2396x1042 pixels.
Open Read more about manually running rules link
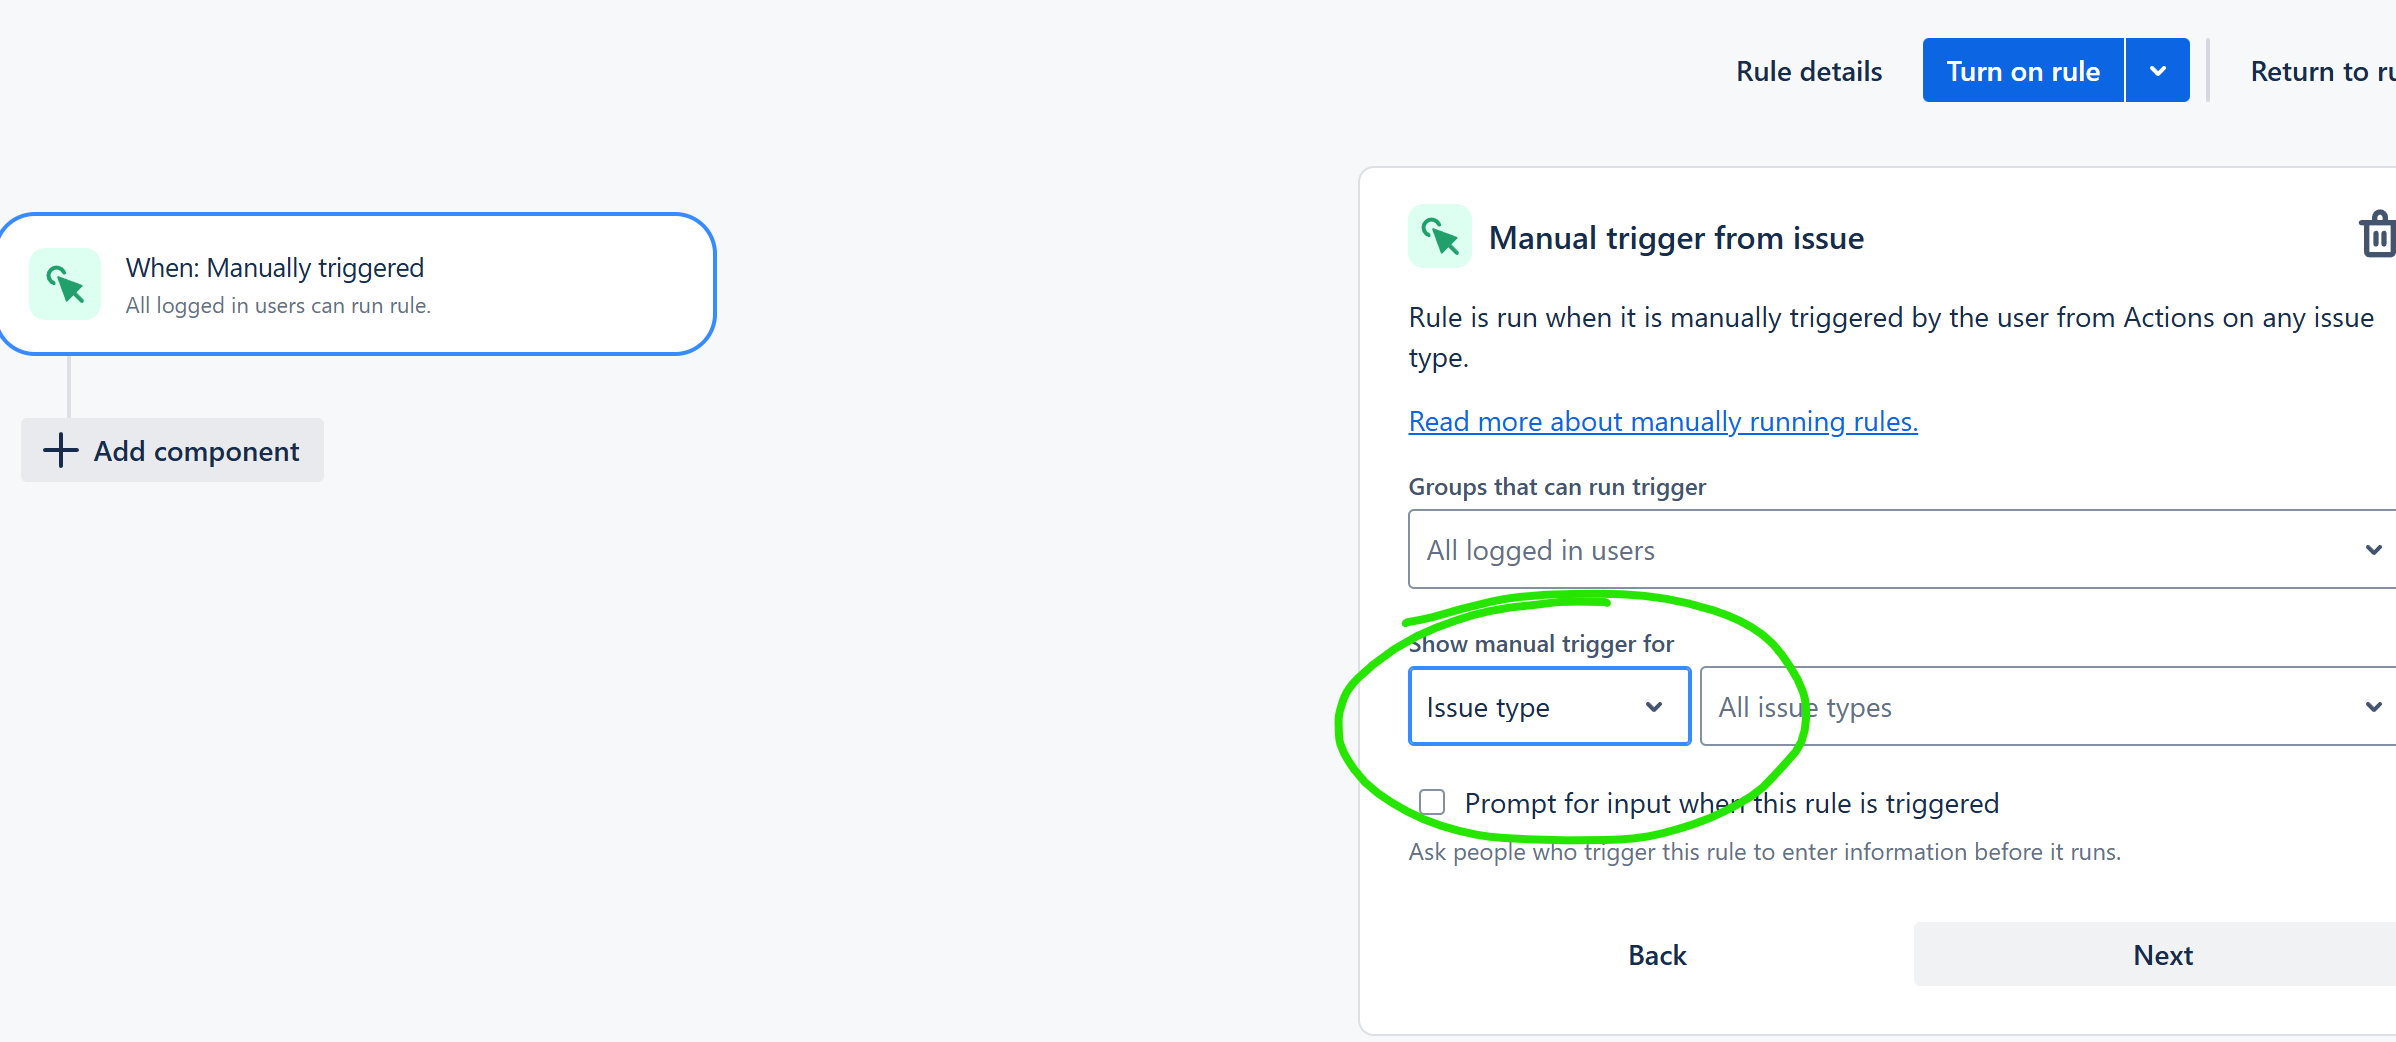pyautogui.click(x=1663, y=422)
